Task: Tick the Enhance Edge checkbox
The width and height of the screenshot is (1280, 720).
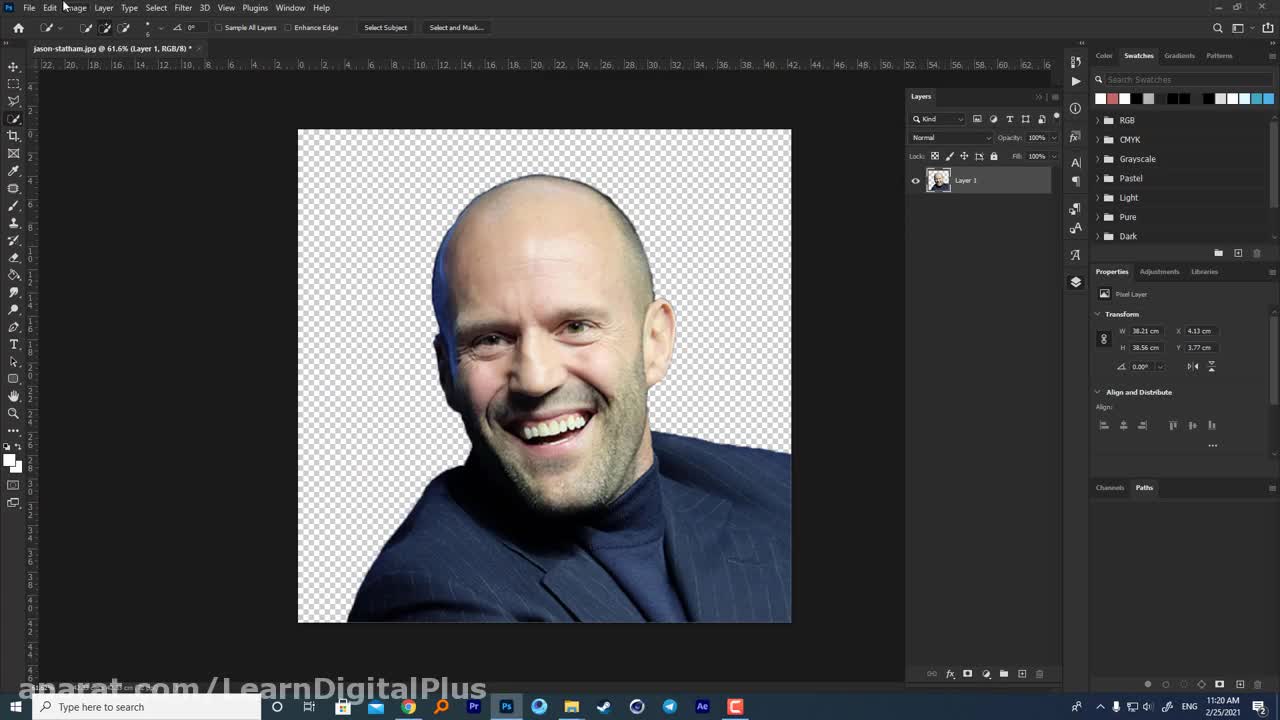Action: 288,28
